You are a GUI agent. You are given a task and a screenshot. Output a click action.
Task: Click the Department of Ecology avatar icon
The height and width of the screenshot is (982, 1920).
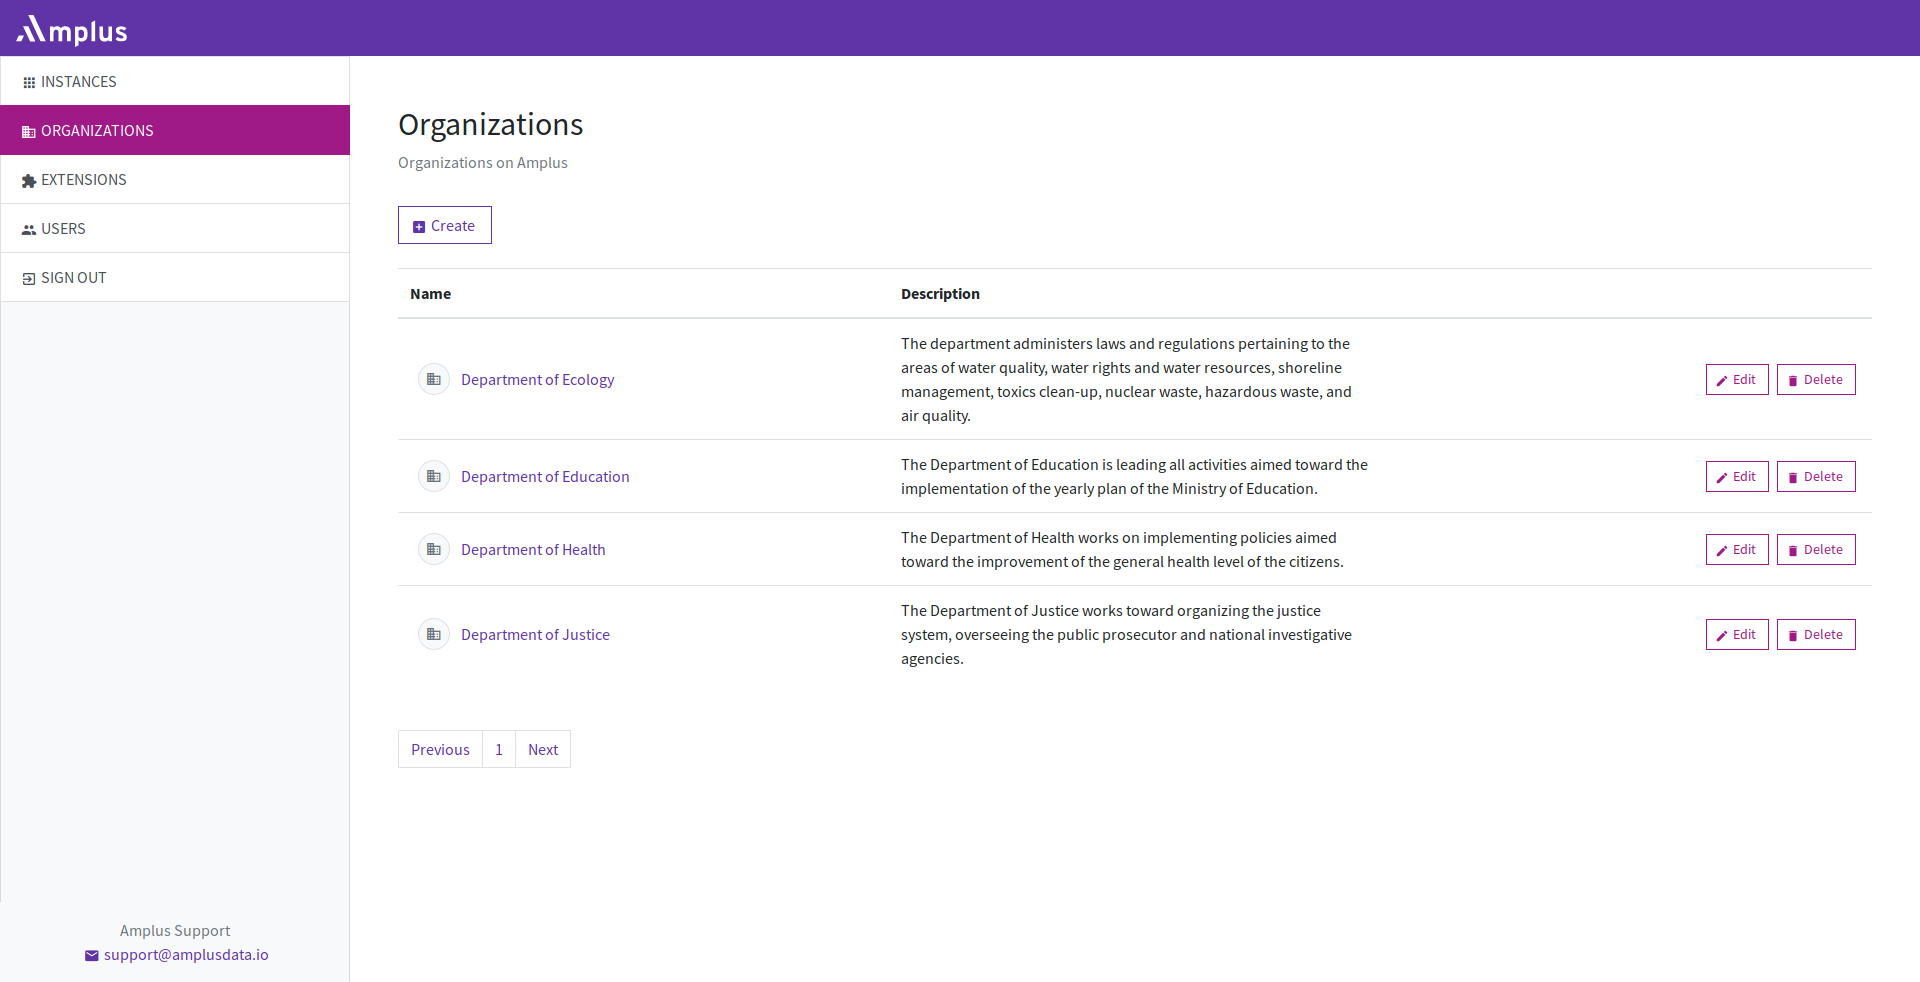coord(434,379)
